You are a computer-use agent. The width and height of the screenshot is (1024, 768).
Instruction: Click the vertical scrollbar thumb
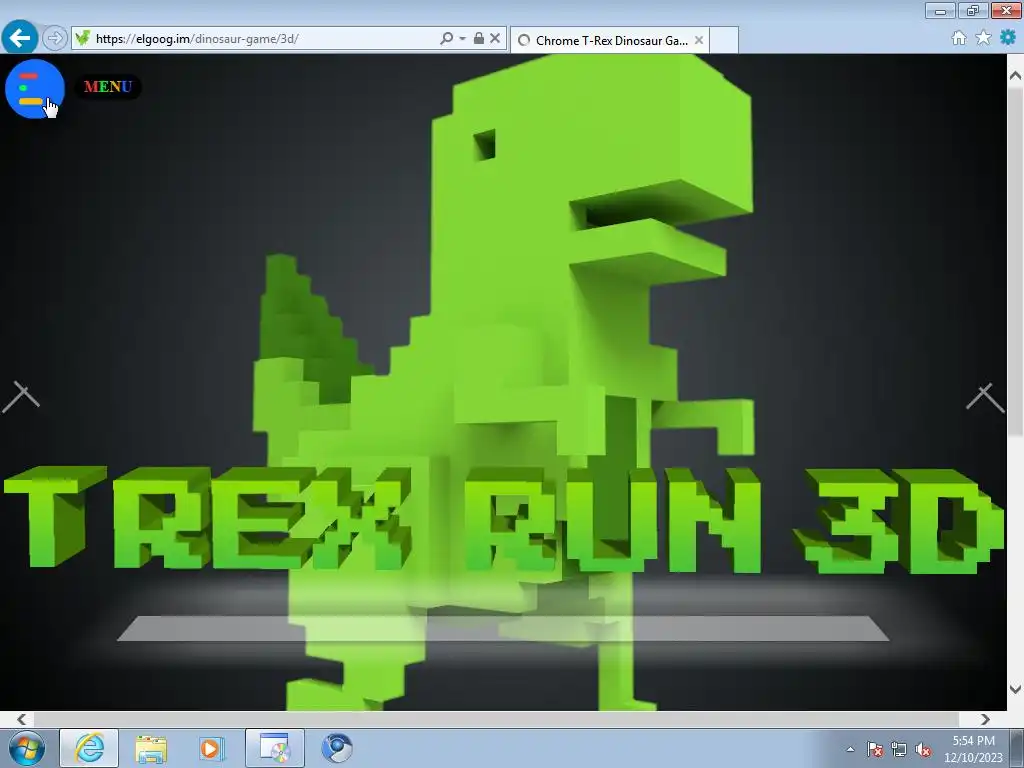[1016, 261]
